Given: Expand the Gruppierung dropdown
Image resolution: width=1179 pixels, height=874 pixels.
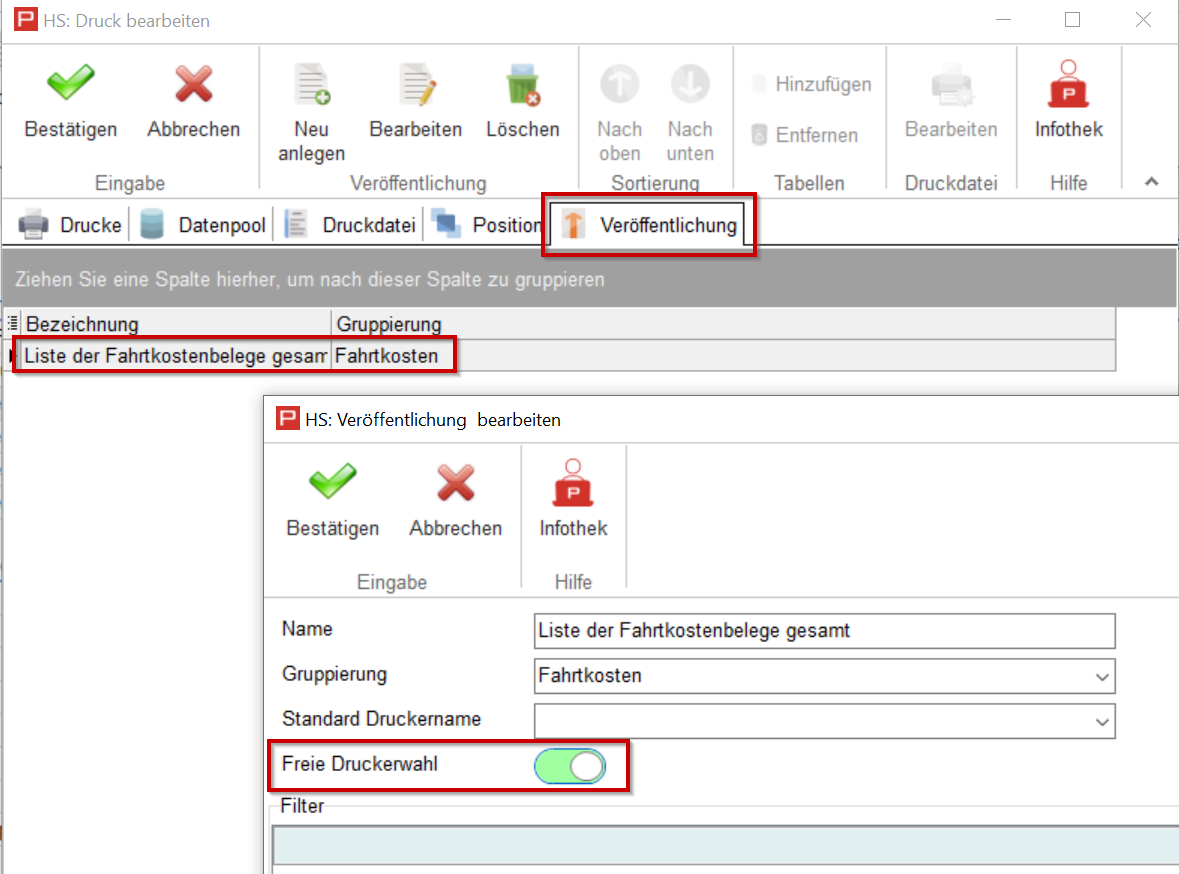Looking at the screenshot, I should (x=1102, y=677).
